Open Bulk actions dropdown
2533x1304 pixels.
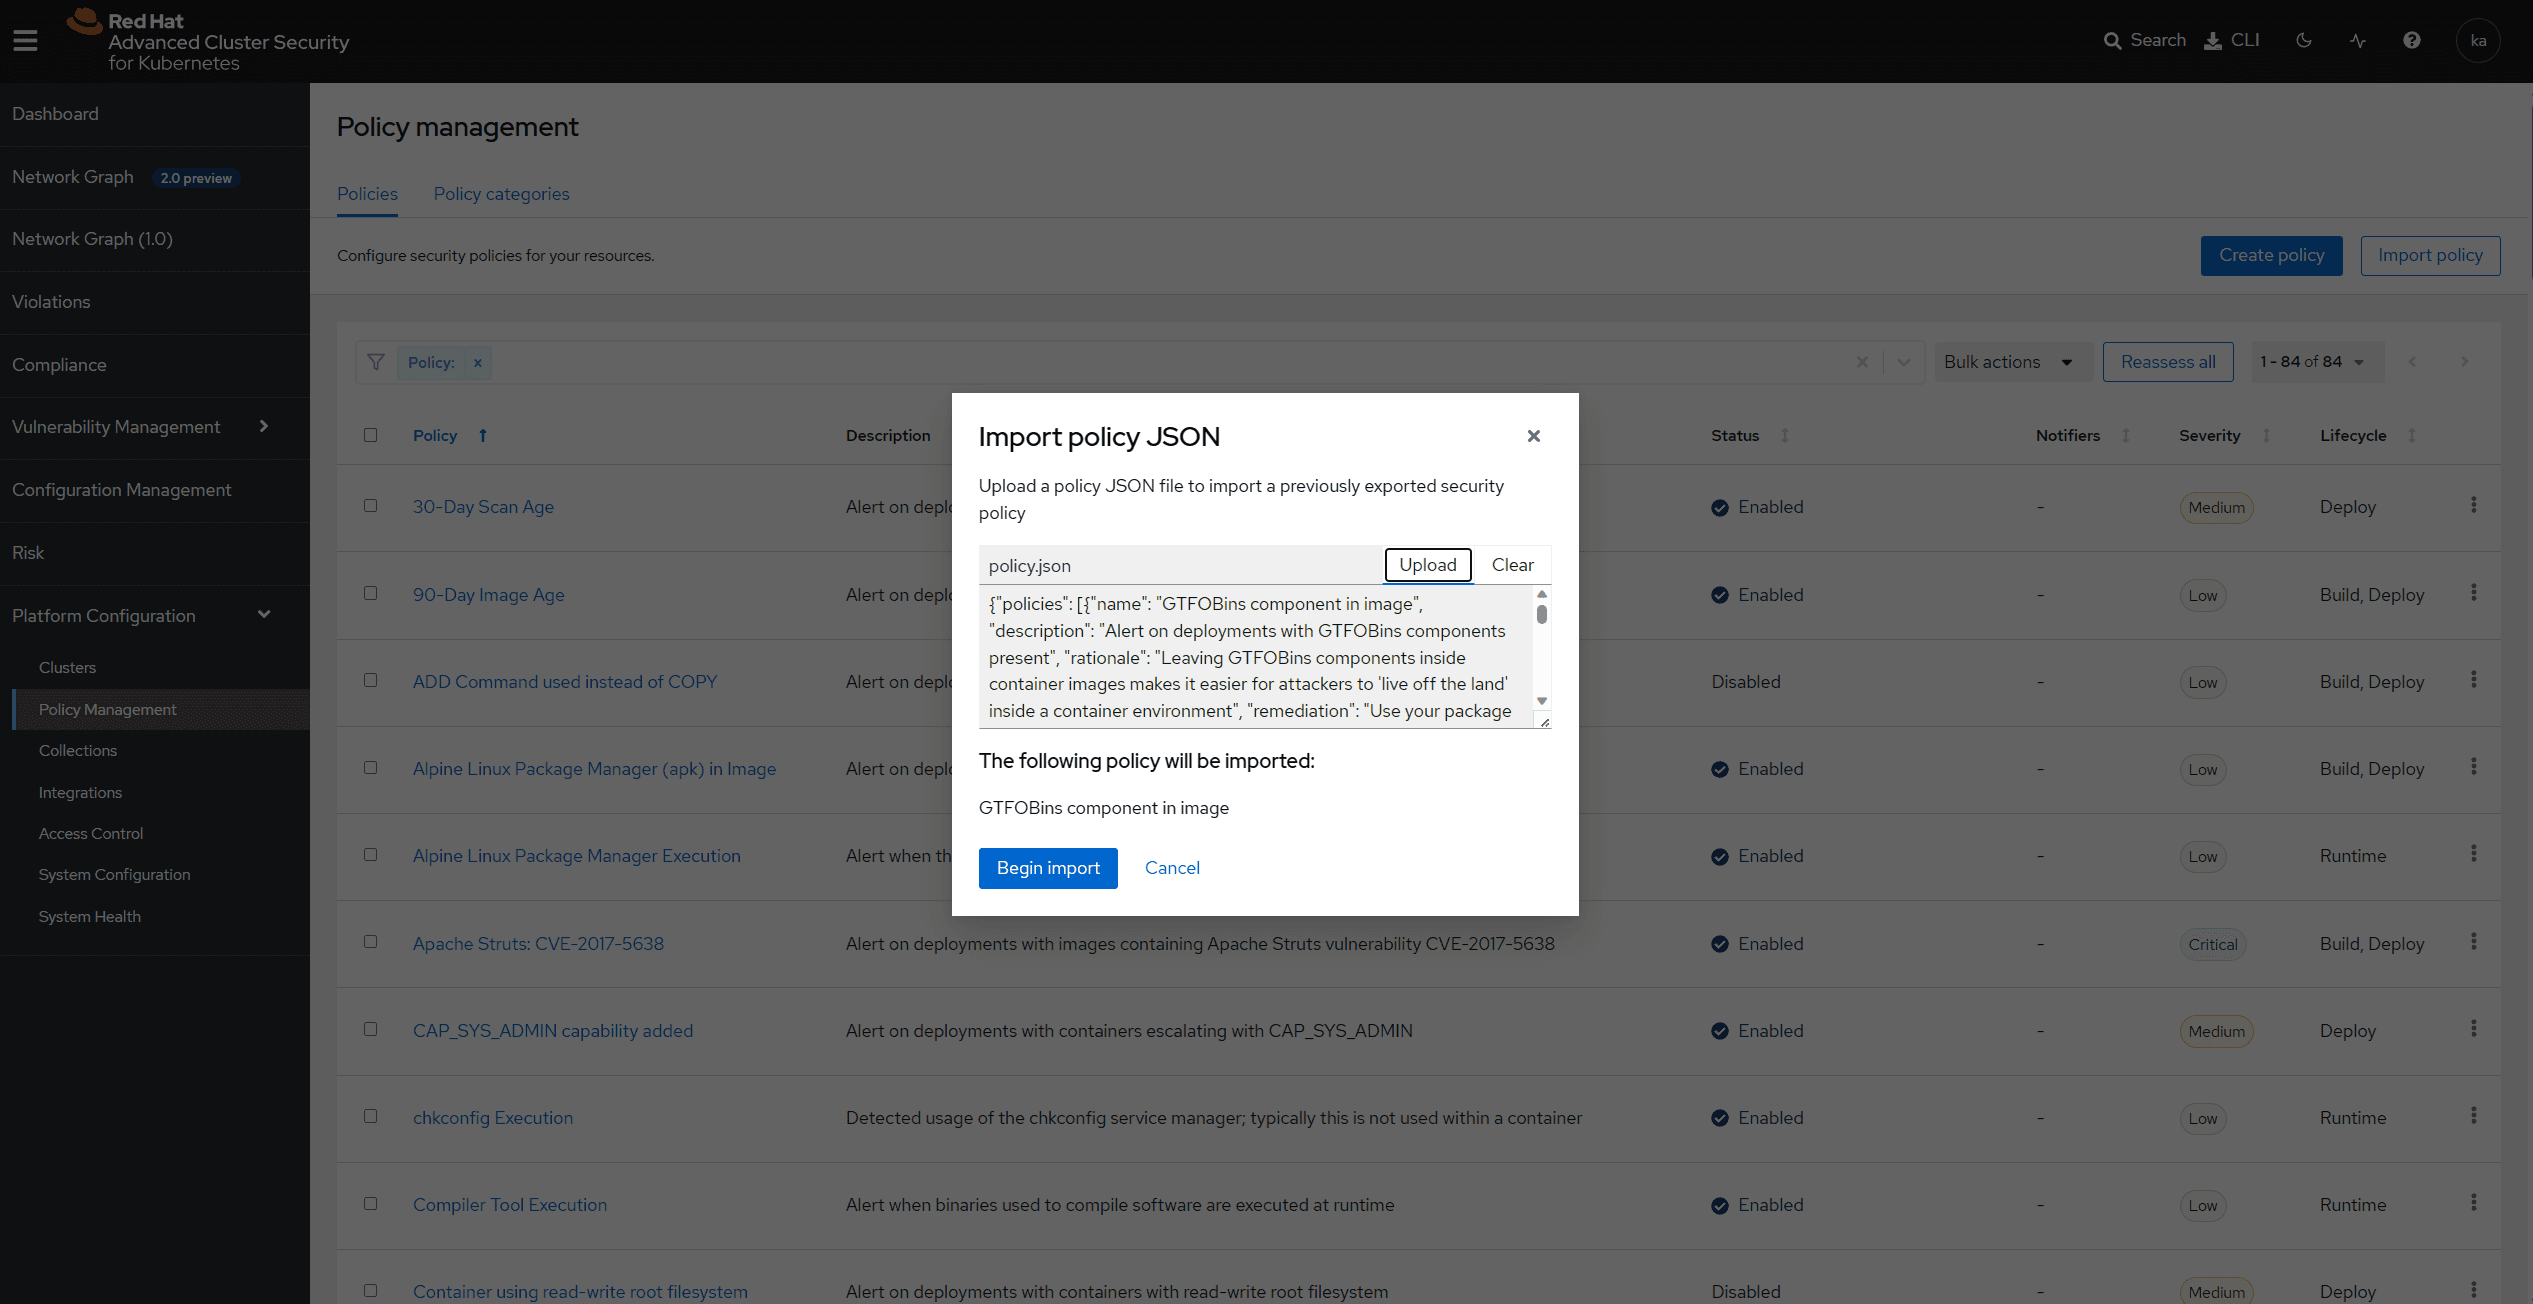point(2011,362)
